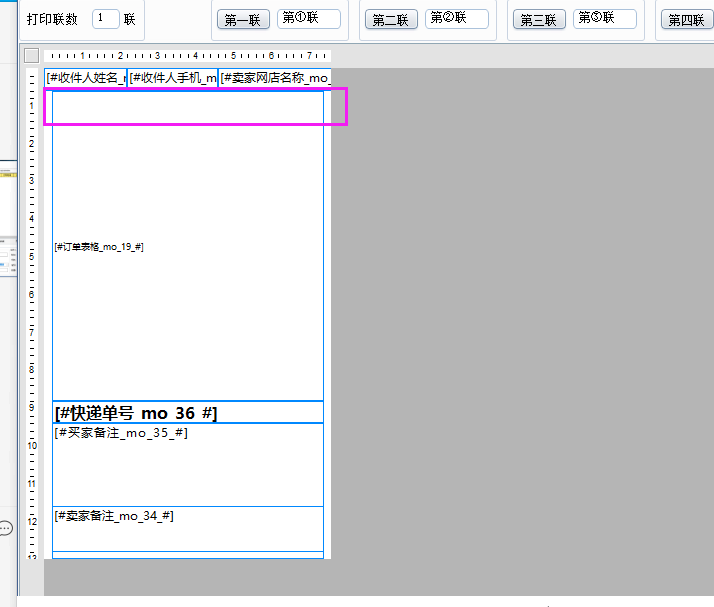Viewport: 714px width, 607px height.
Task: Select the 收件人手机 template field
Action: point(173,78)
